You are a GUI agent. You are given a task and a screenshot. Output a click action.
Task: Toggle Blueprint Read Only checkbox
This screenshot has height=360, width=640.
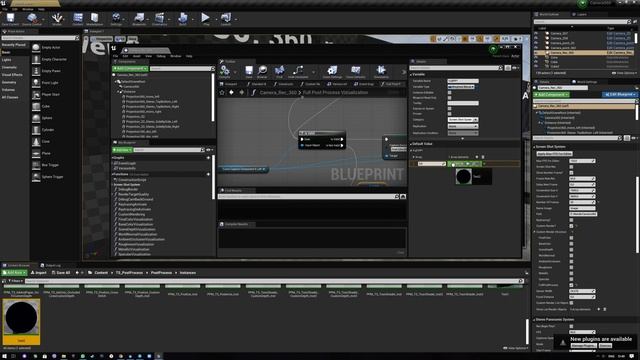pyautogui.click(x=449, y=98)
